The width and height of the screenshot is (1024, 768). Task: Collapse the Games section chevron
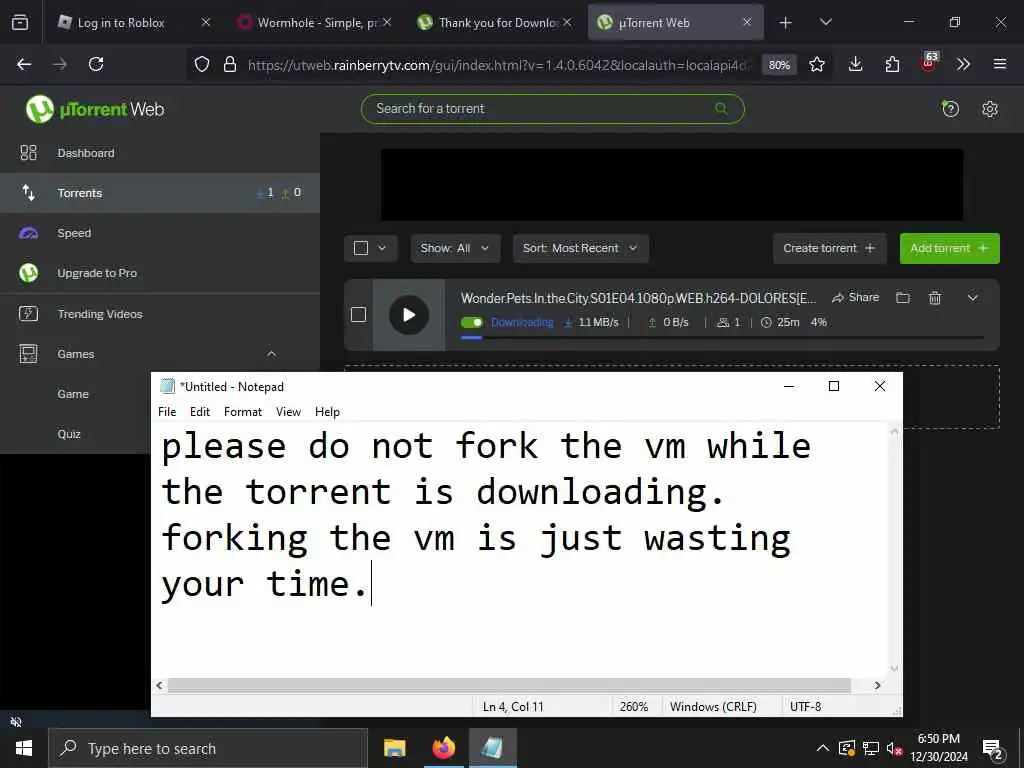[271, 354]
